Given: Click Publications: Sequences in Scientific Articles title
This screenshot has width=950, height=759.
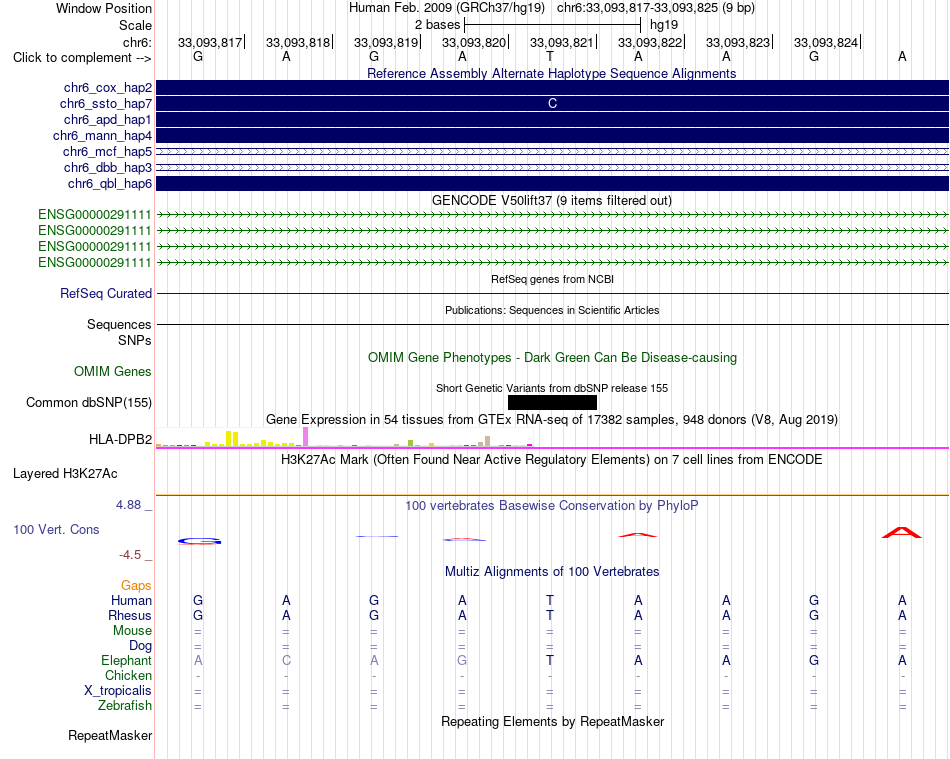Looking at the screenshot, I should click(x=552, y=310).
